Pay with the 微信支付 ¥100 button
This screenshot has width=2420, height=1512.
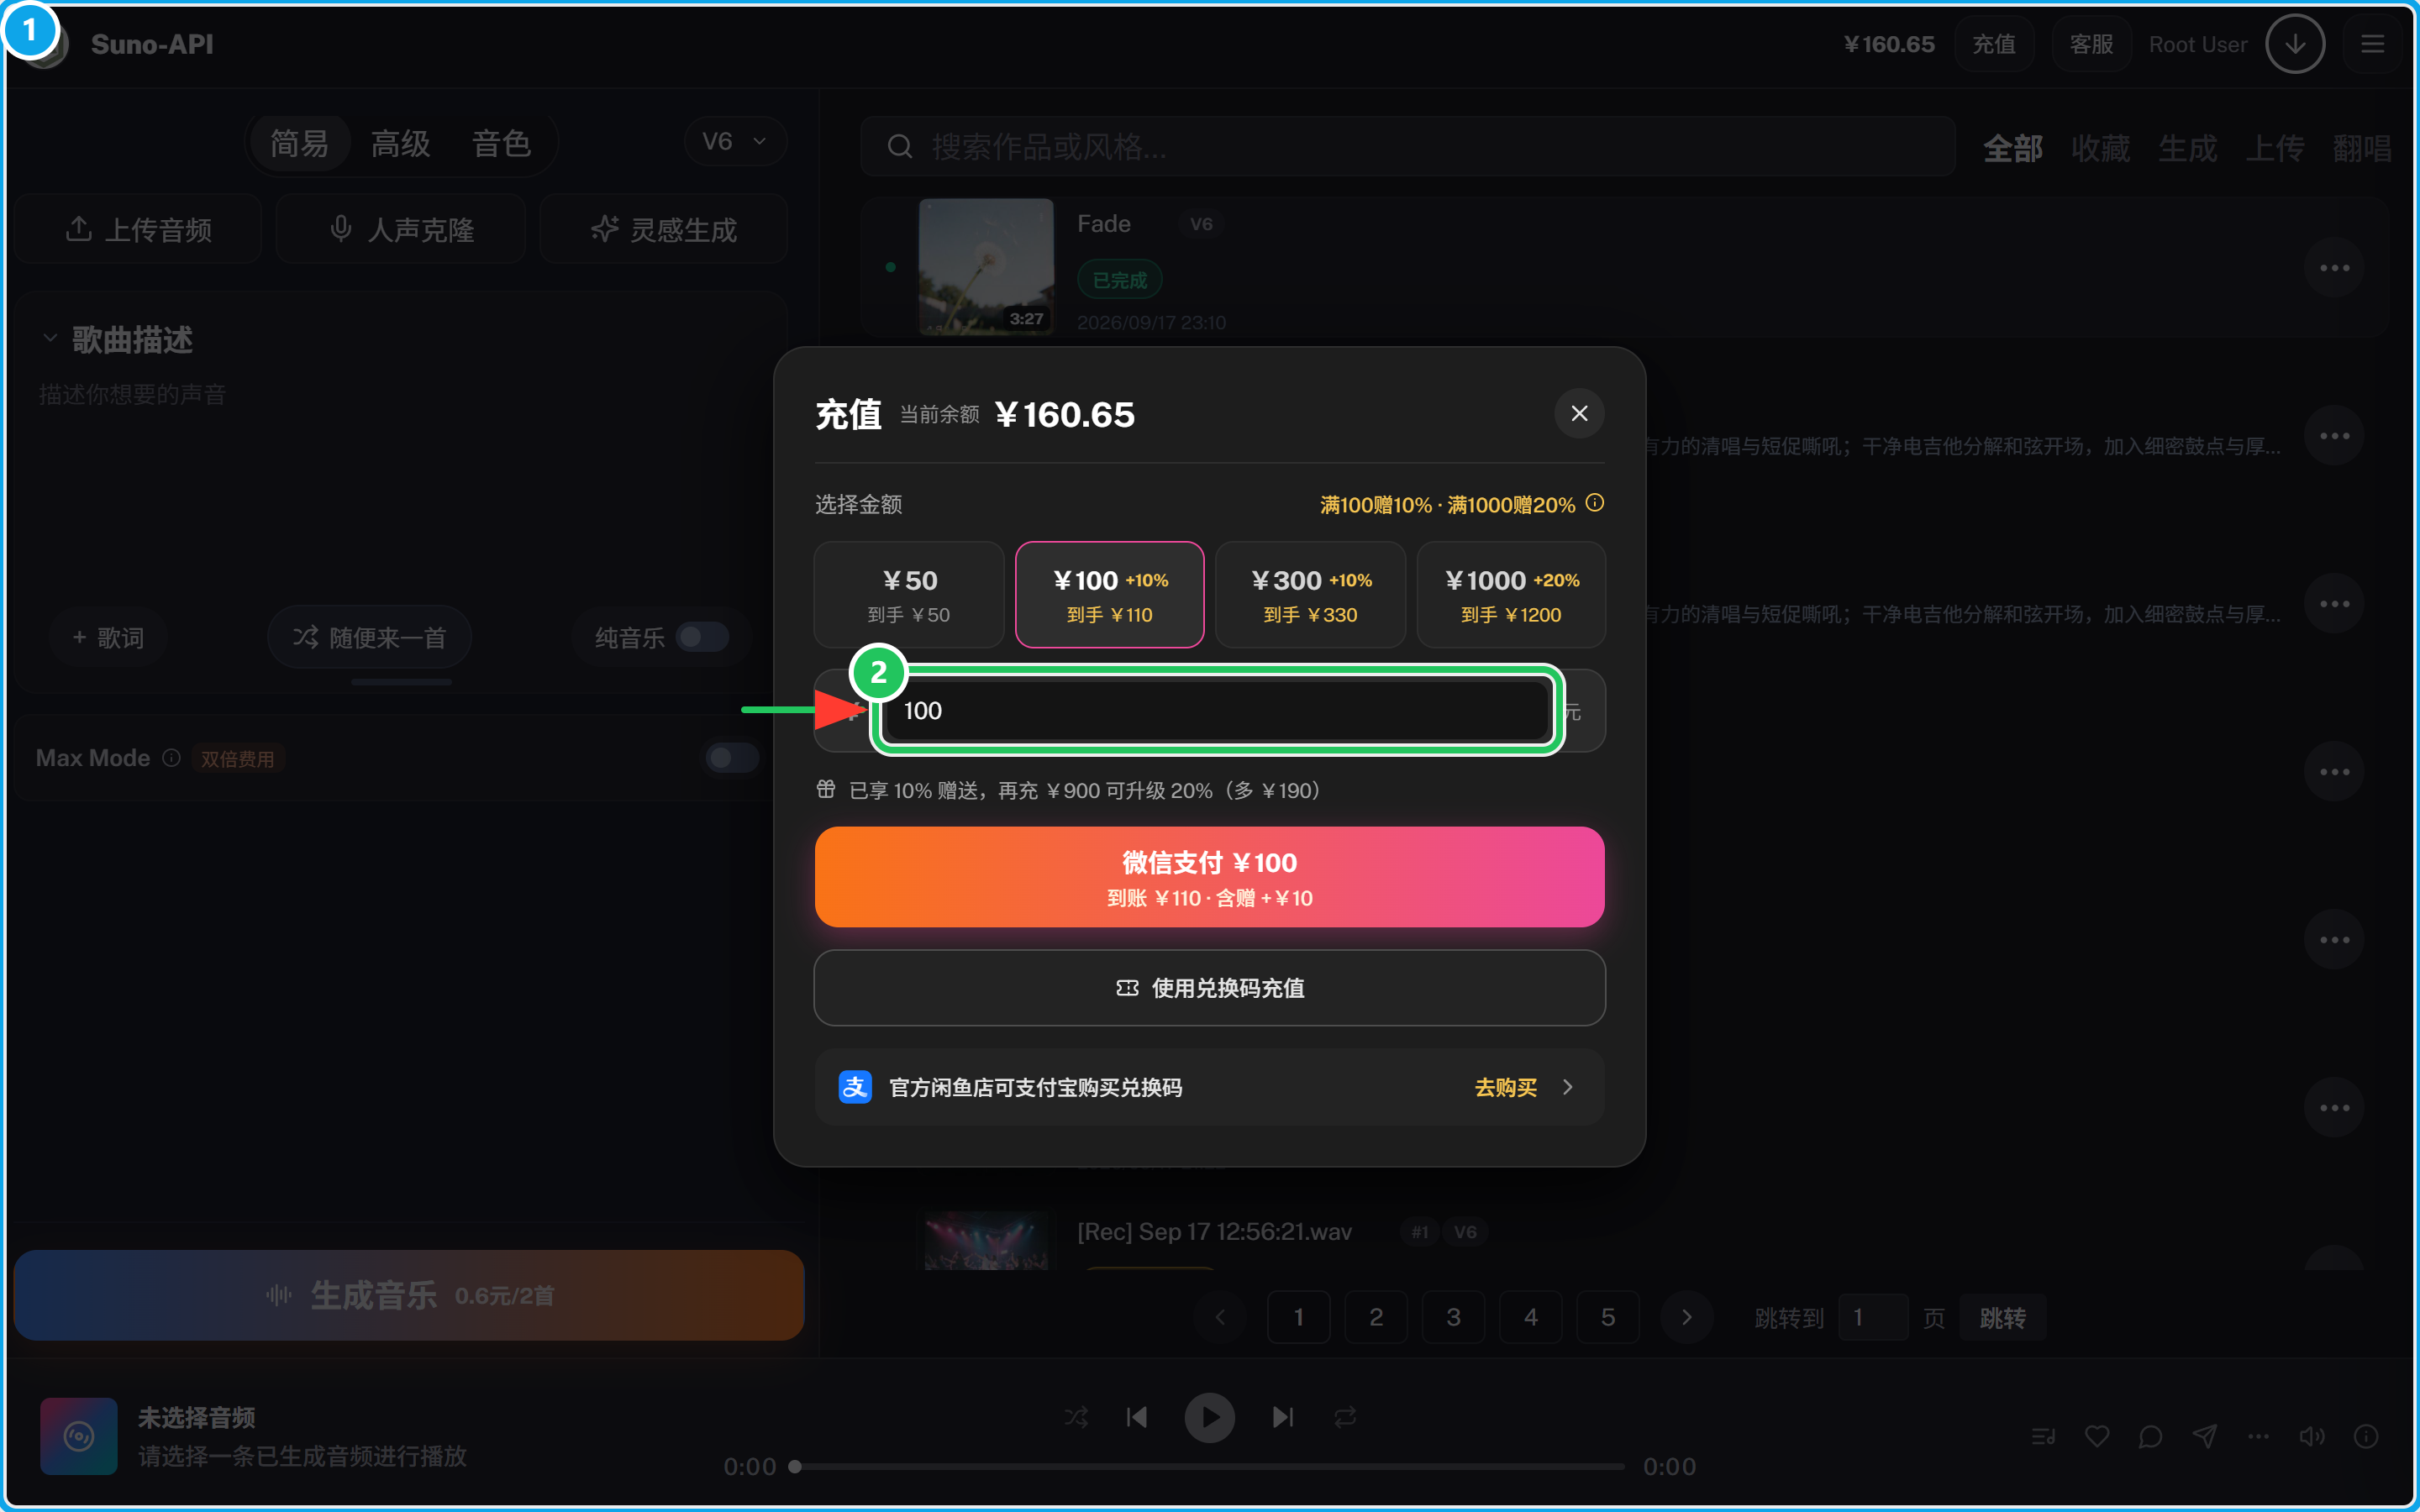point(1210,877)
